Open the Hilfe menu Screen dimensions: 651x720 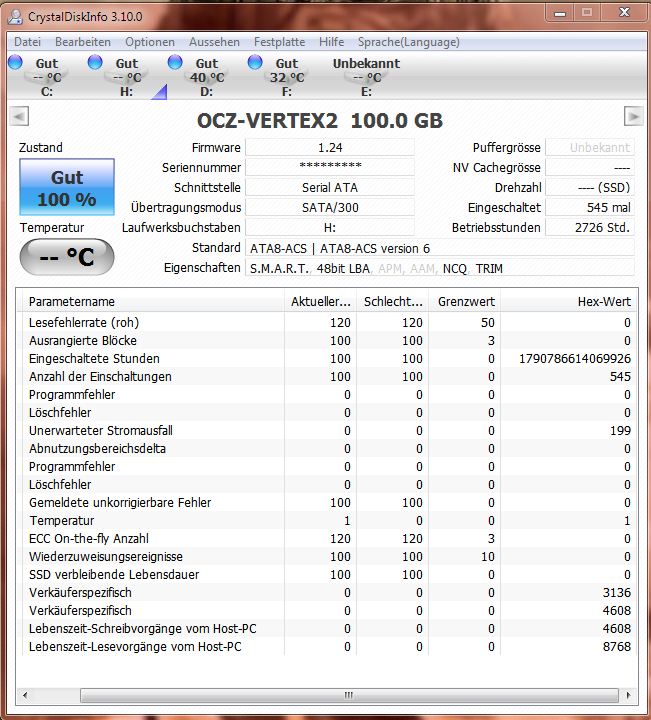331,42
